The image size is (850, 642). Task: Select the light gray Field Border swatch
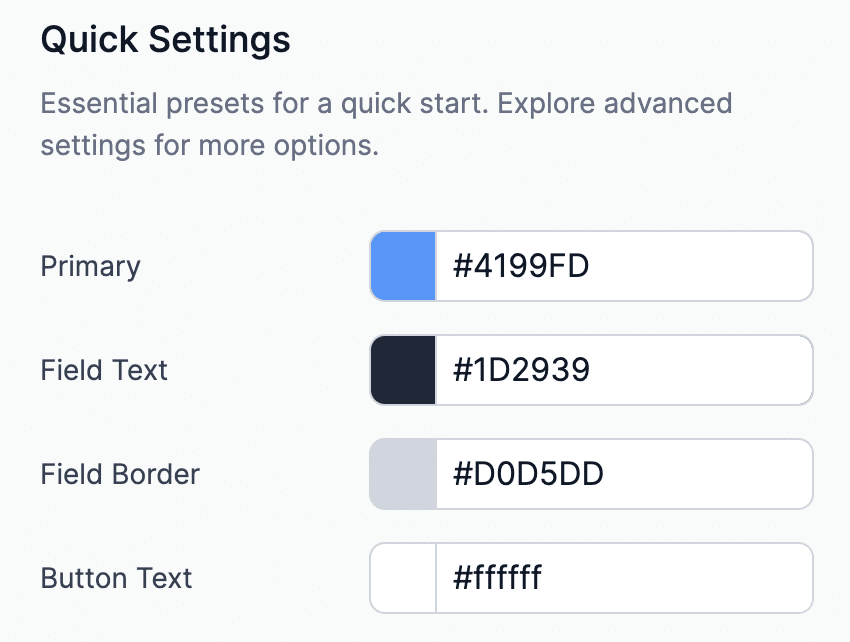click(x=401, y=473)
